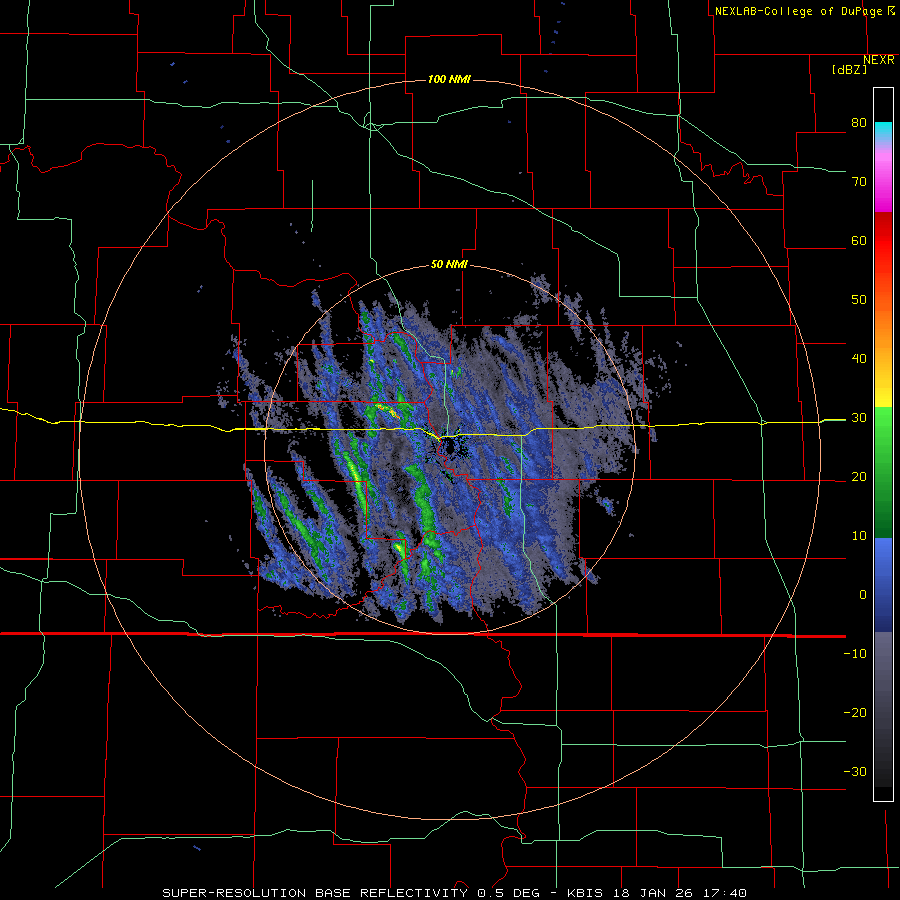Select the -20 value on the dBZ scale
Viewport: 900px width, 900px height.
(855, 713)
